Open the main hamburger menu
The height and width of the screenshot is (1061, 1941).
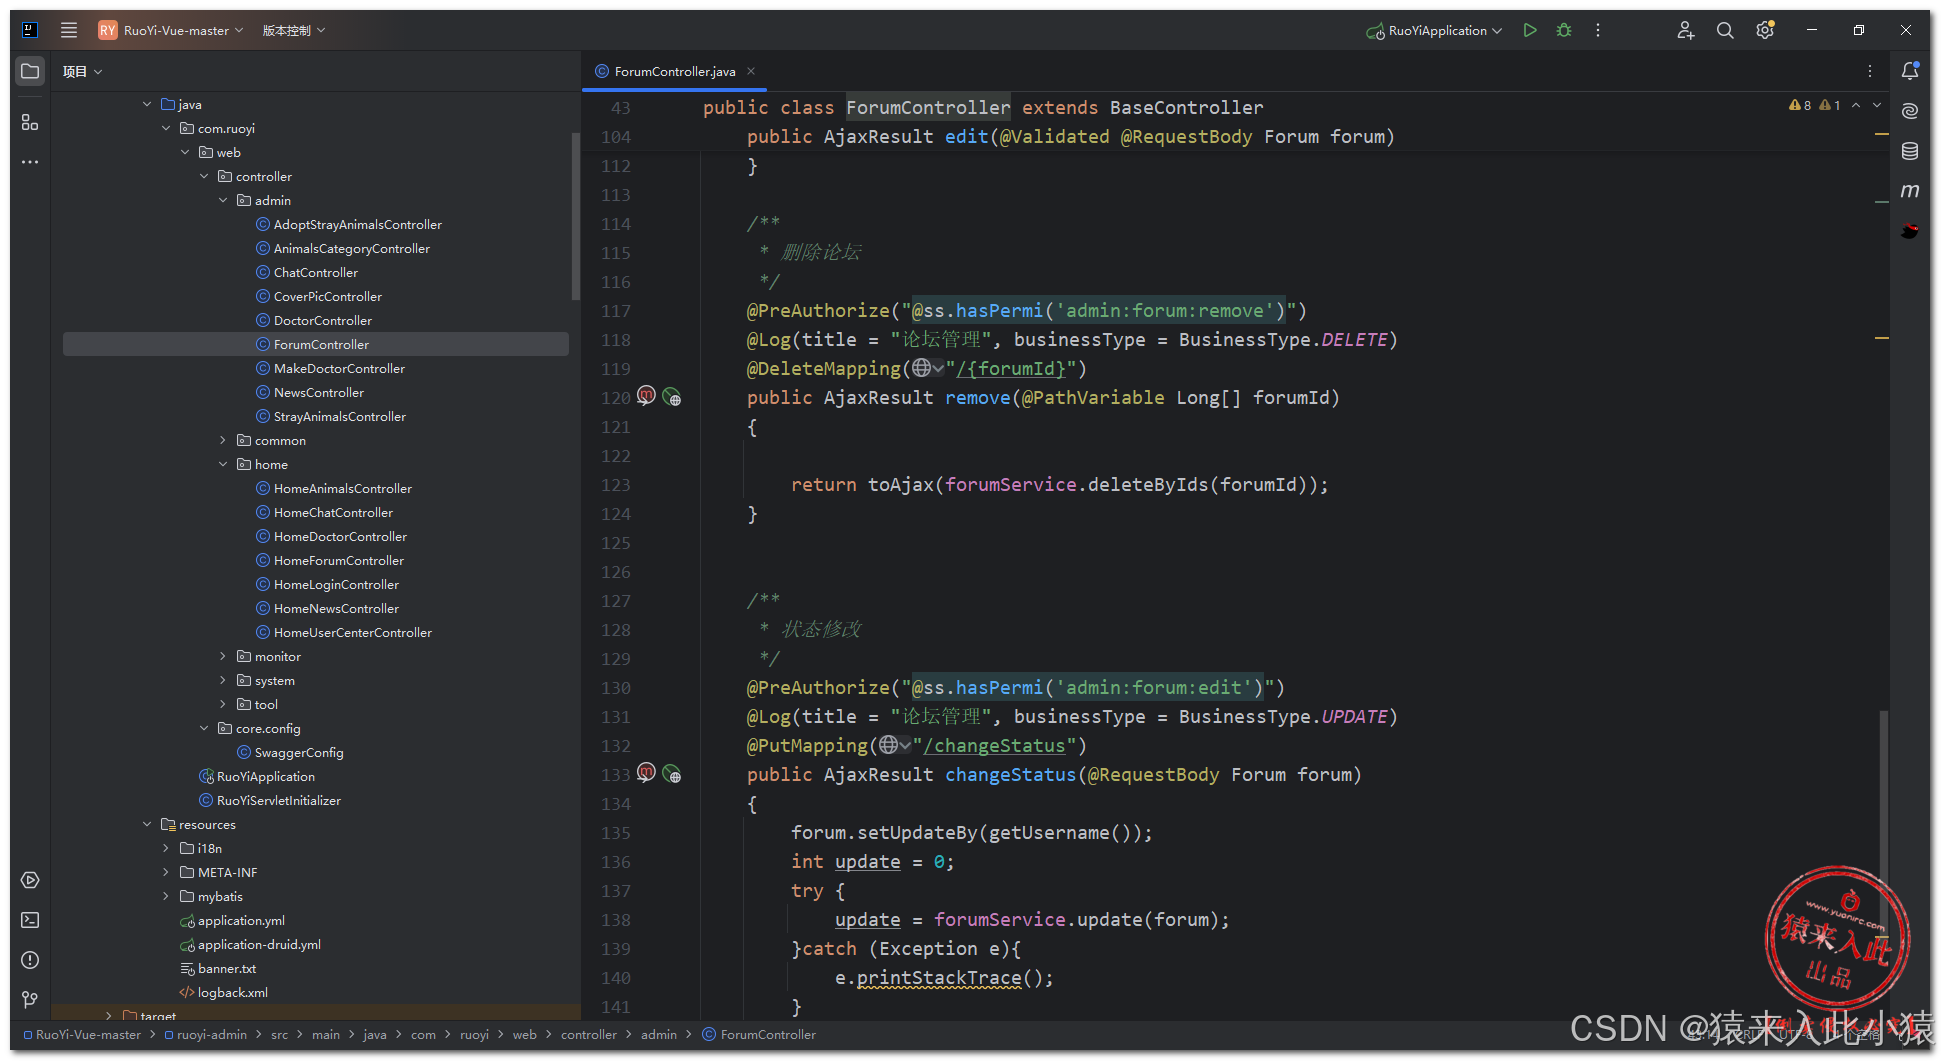(x=69, y=30)
